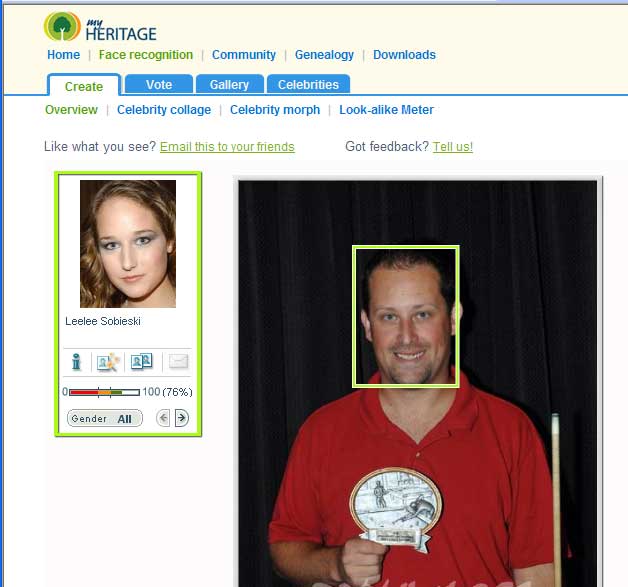
Task: Click the green face detection box on photo
Action: click(406, 316)
